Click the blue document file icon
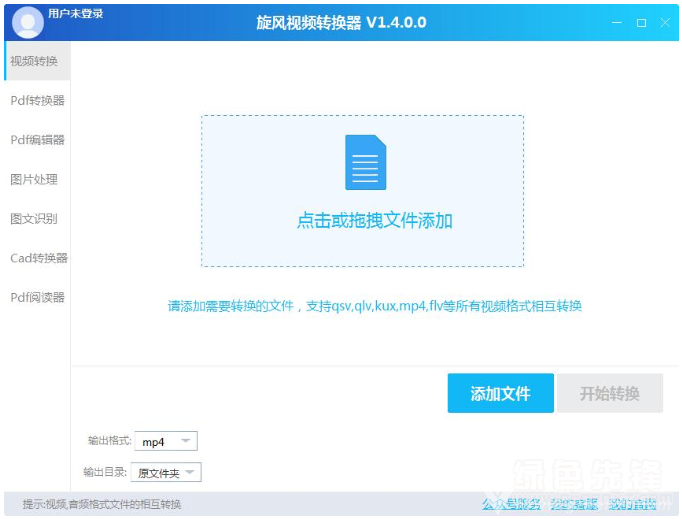The image size is (682, 519). (365, 162)
